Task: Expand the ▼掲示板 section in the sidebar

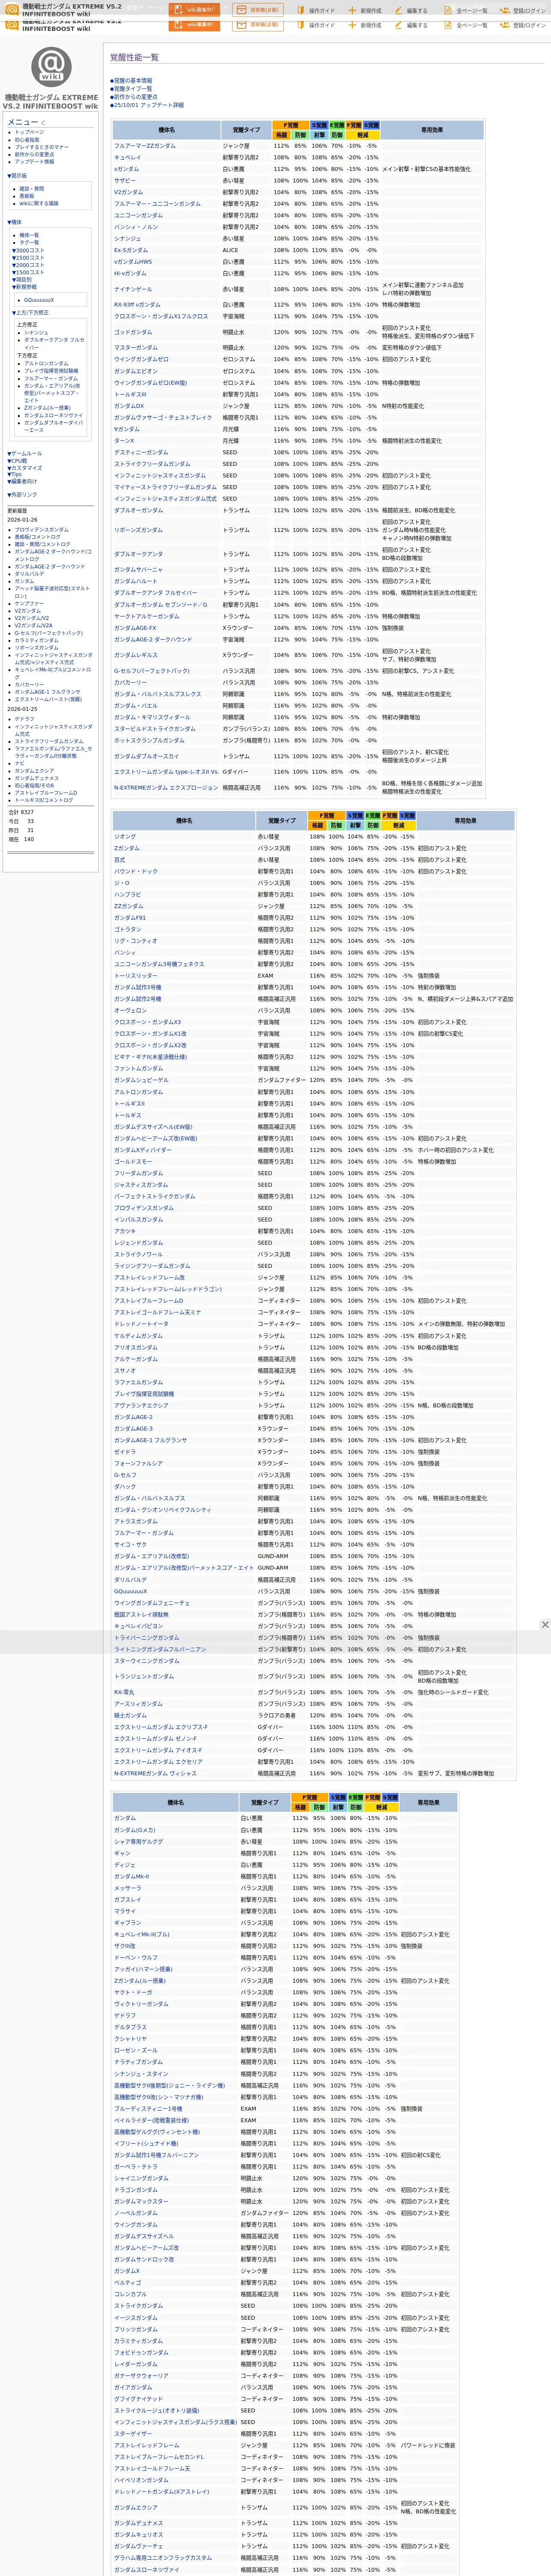Action: [x=17, y=175]
